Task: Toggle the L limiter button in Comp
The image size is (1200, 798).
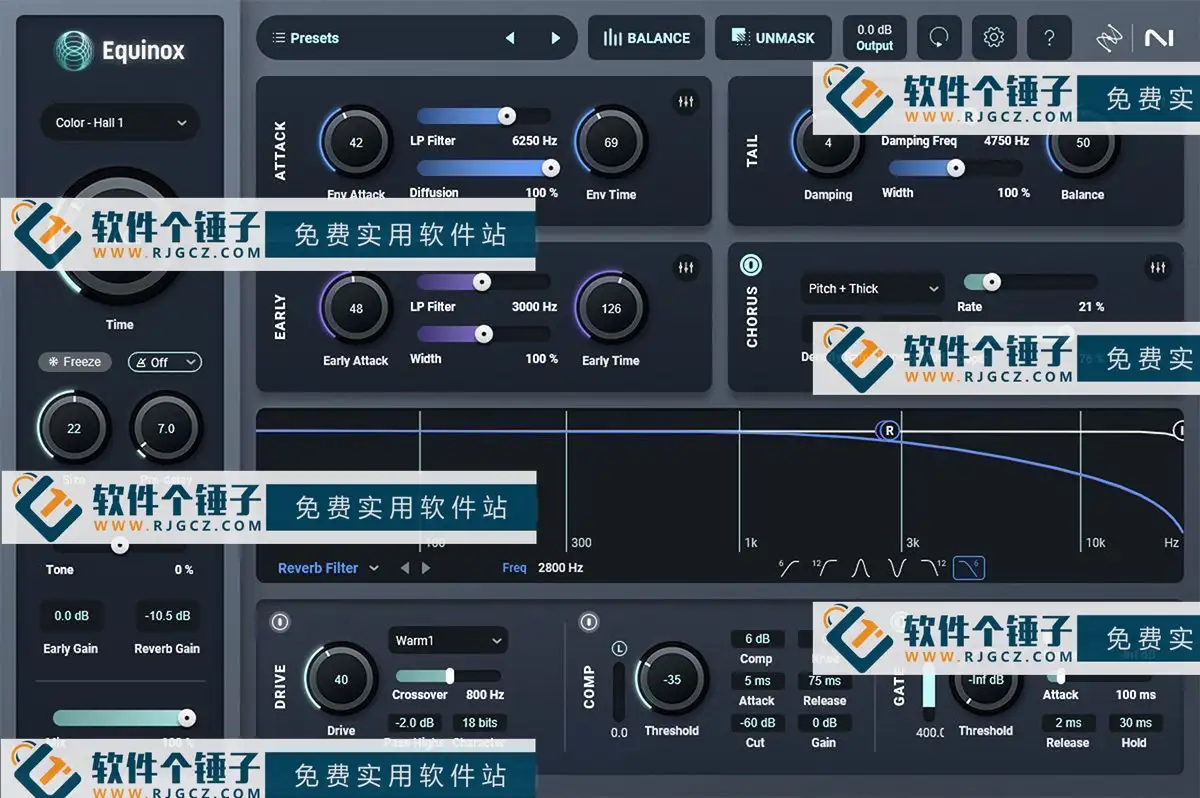Action: click(619, 649)
